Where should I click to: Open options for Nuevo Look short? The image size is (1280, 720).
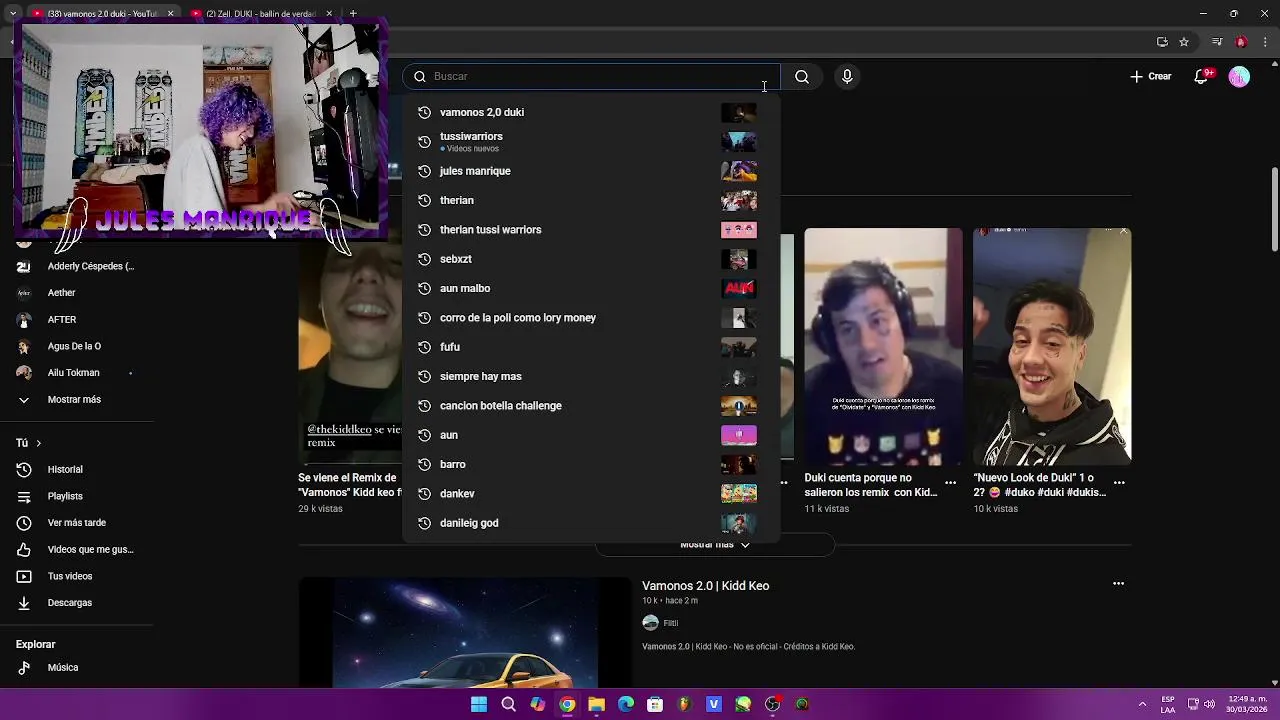click(x=1119, y=482)
